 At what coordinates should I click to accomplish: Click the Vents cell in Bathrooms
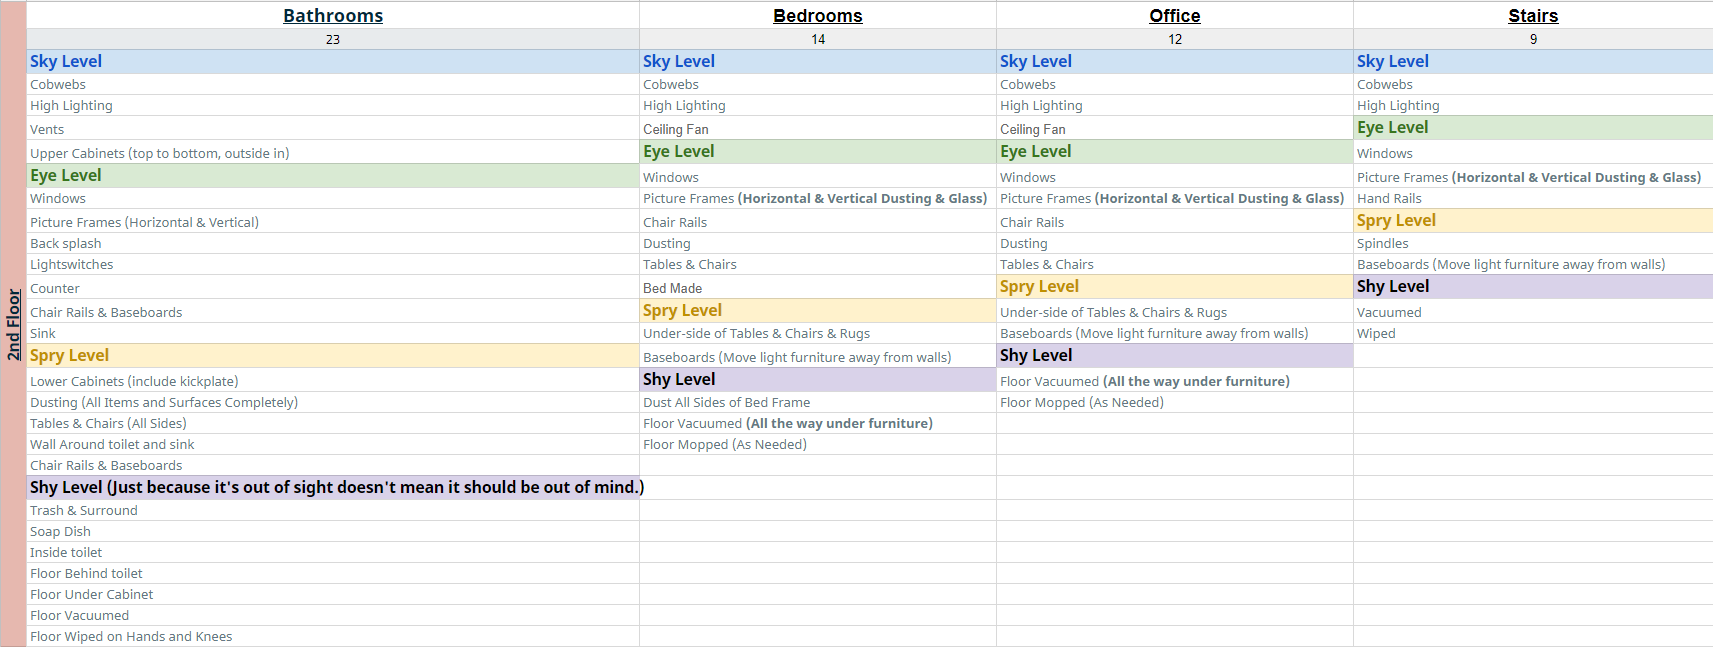pyautogui.click(x=333, y=129)
